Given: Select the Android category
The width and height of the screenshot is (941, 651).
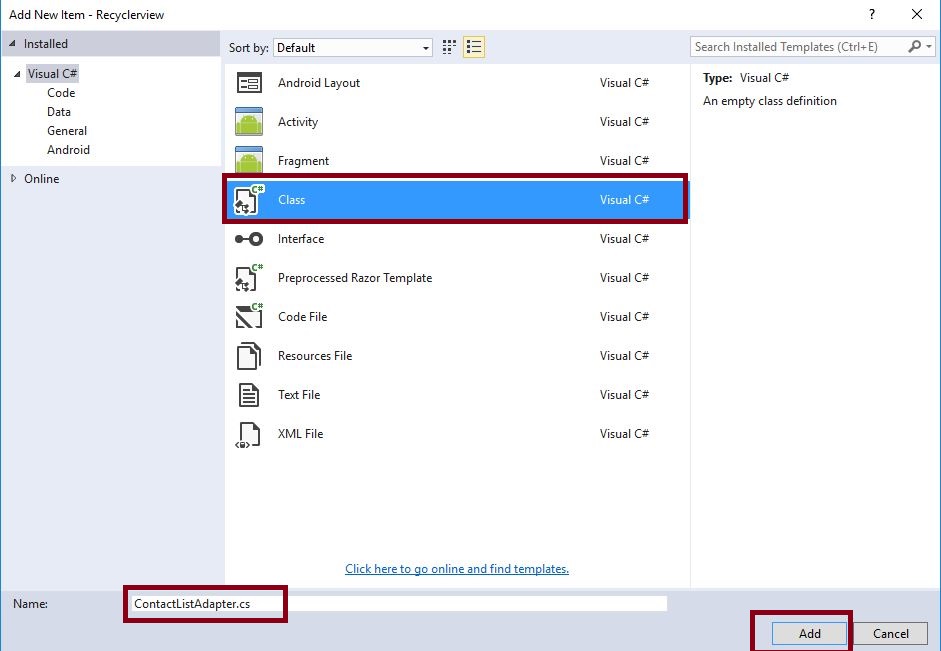Looking at the screenshot, I should [68, 150].
